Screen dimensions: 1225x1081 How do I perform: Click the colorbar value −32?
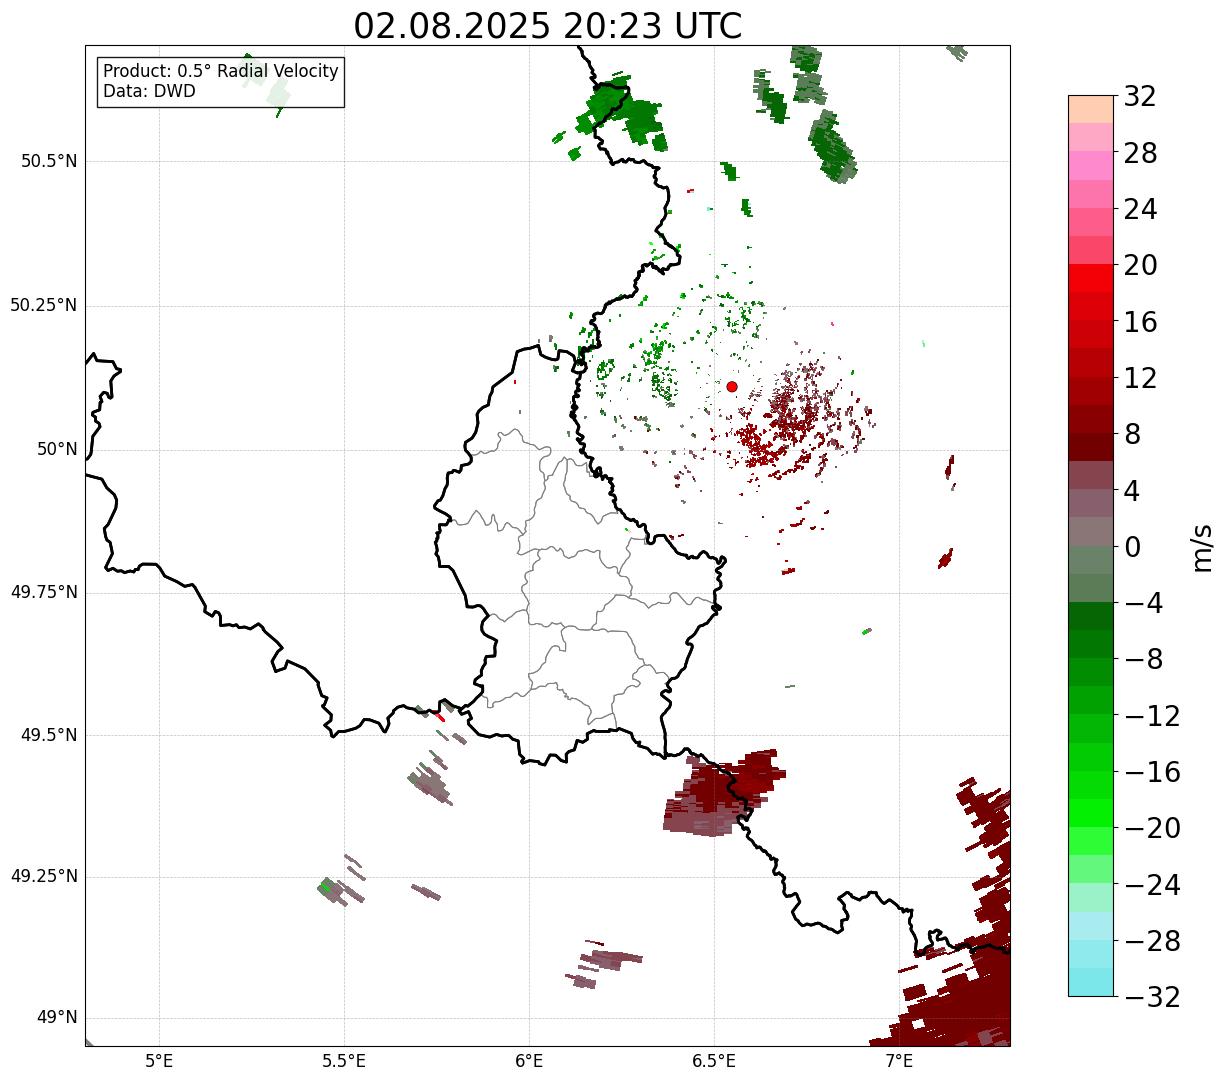(x=1152, y=996)
